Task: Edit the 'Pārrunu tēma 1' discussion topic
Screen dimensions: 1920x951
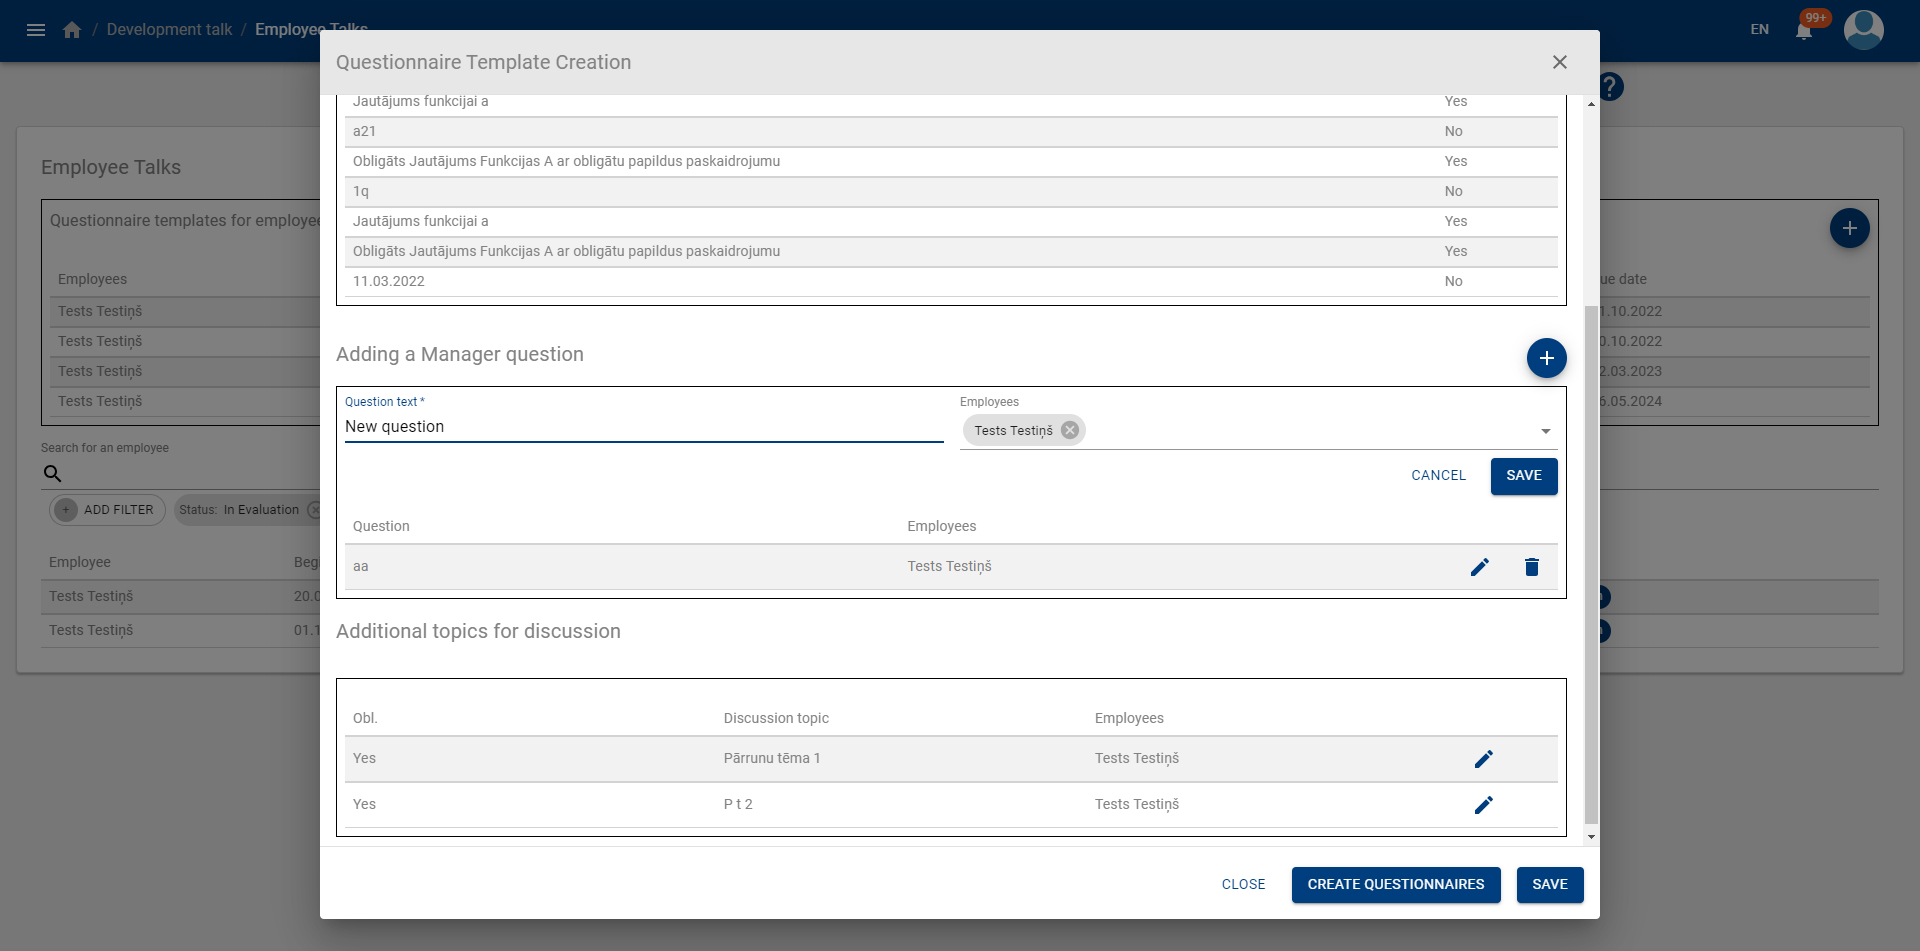Action: 1484,759
